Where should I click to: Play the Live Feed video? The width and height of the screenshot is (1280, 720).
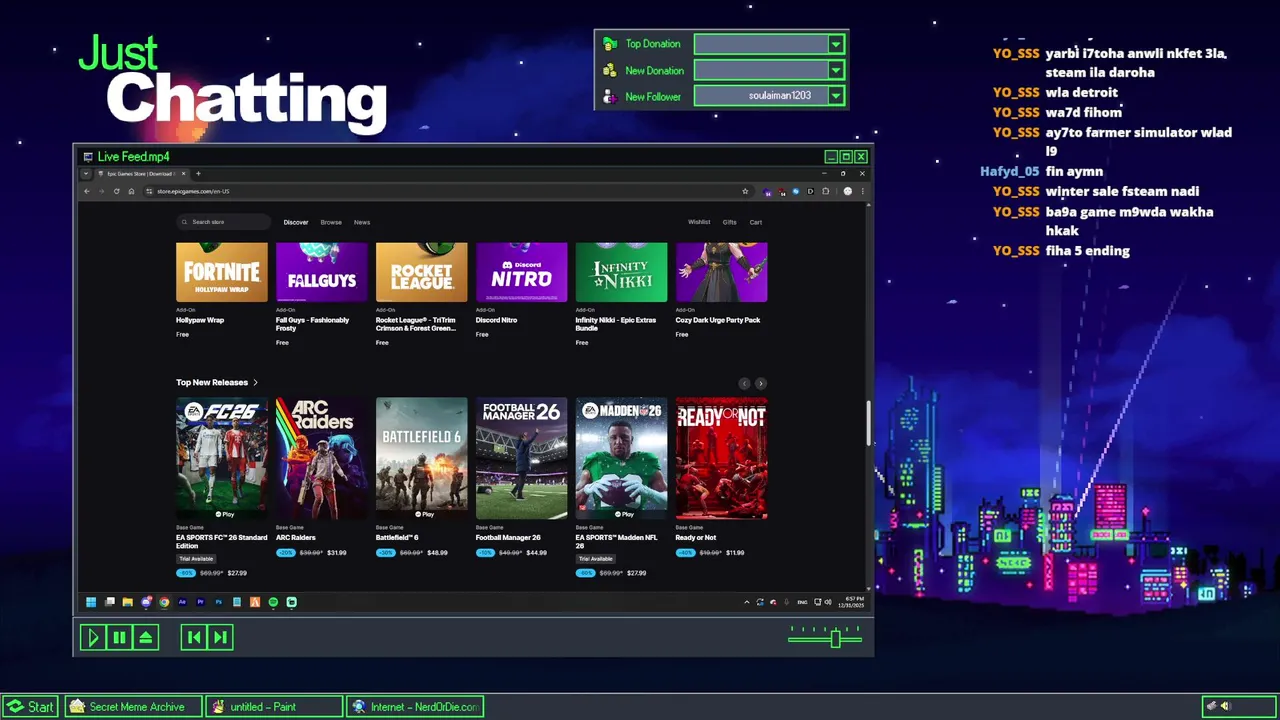pyautogui.click(x=92, y=637)
